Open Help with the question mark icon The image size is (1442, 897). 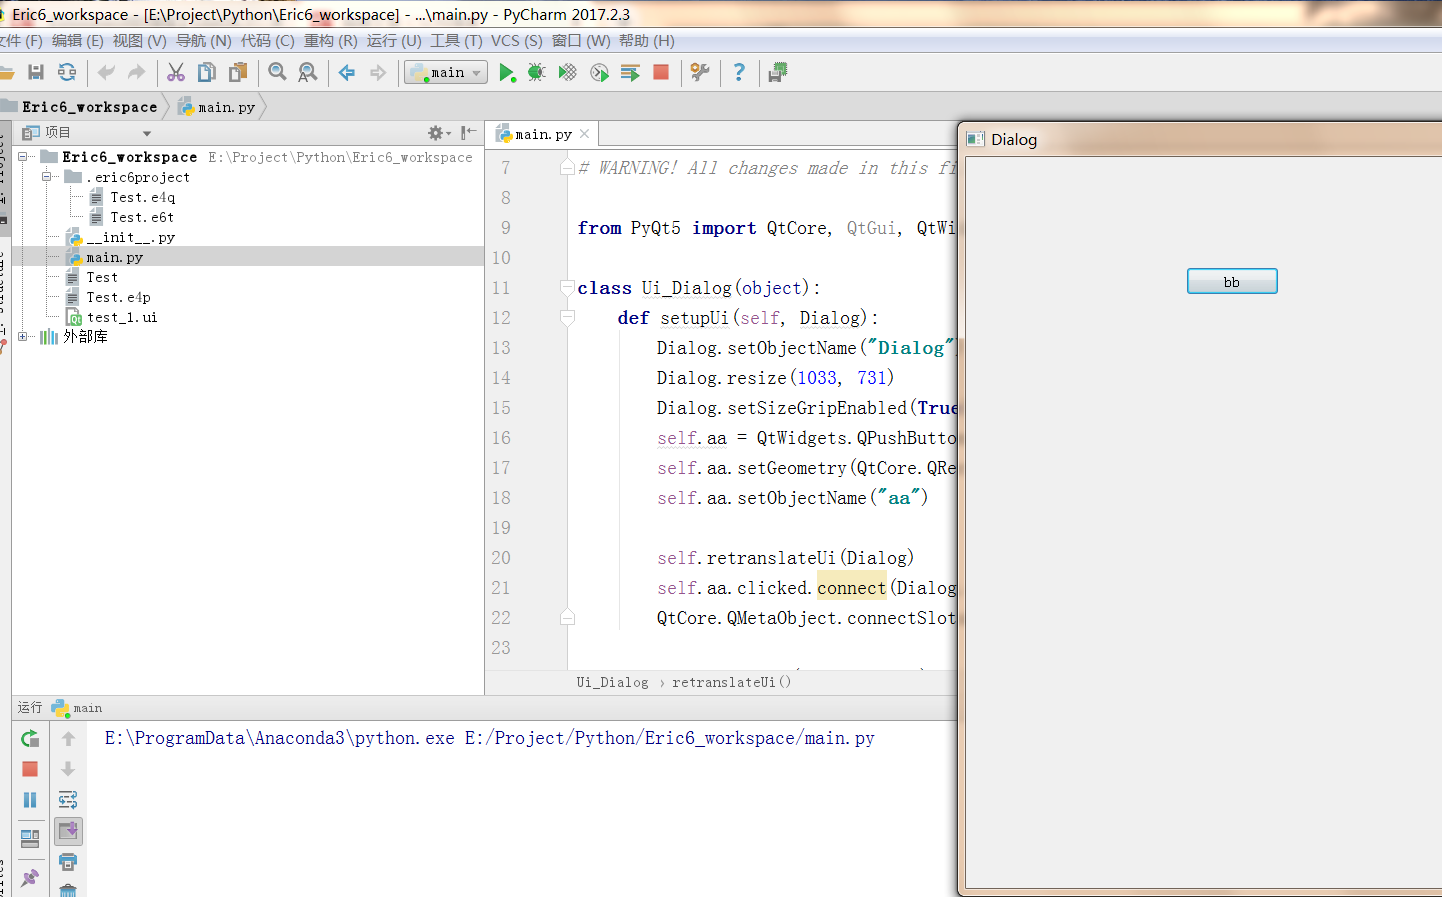click(x=739, y=72)
